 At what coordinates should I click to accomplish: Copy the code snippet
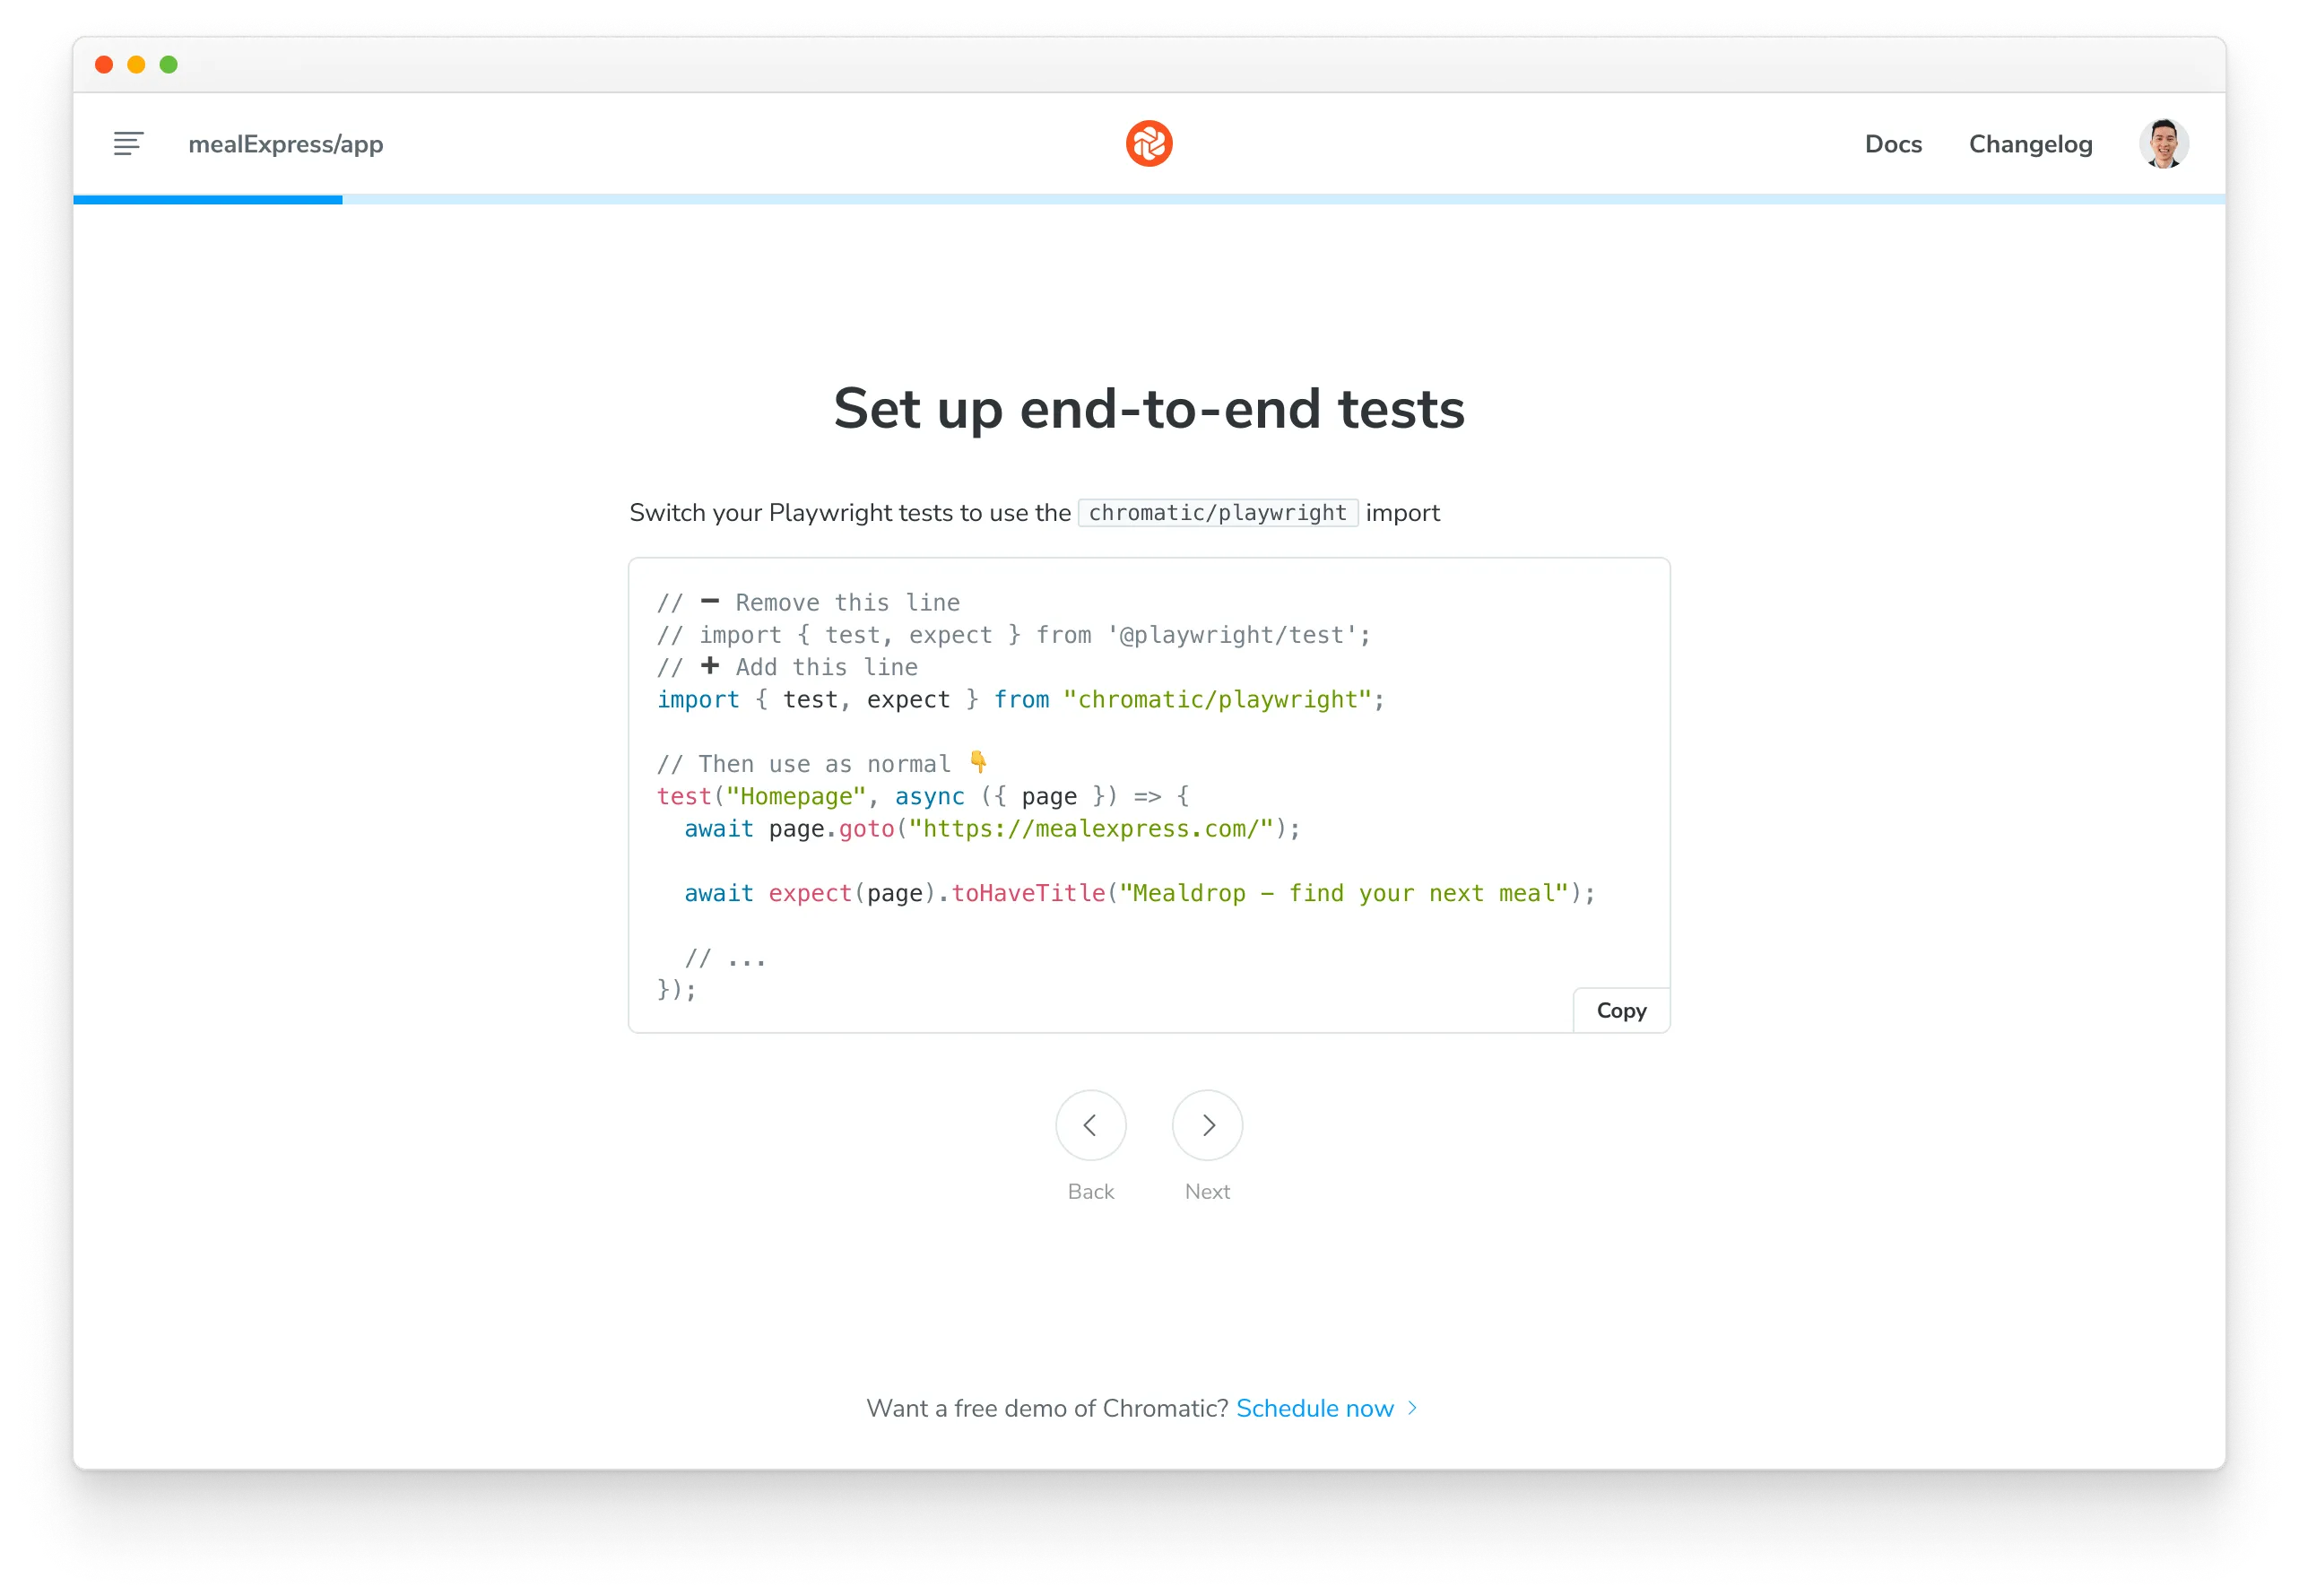(1620, 1010)
